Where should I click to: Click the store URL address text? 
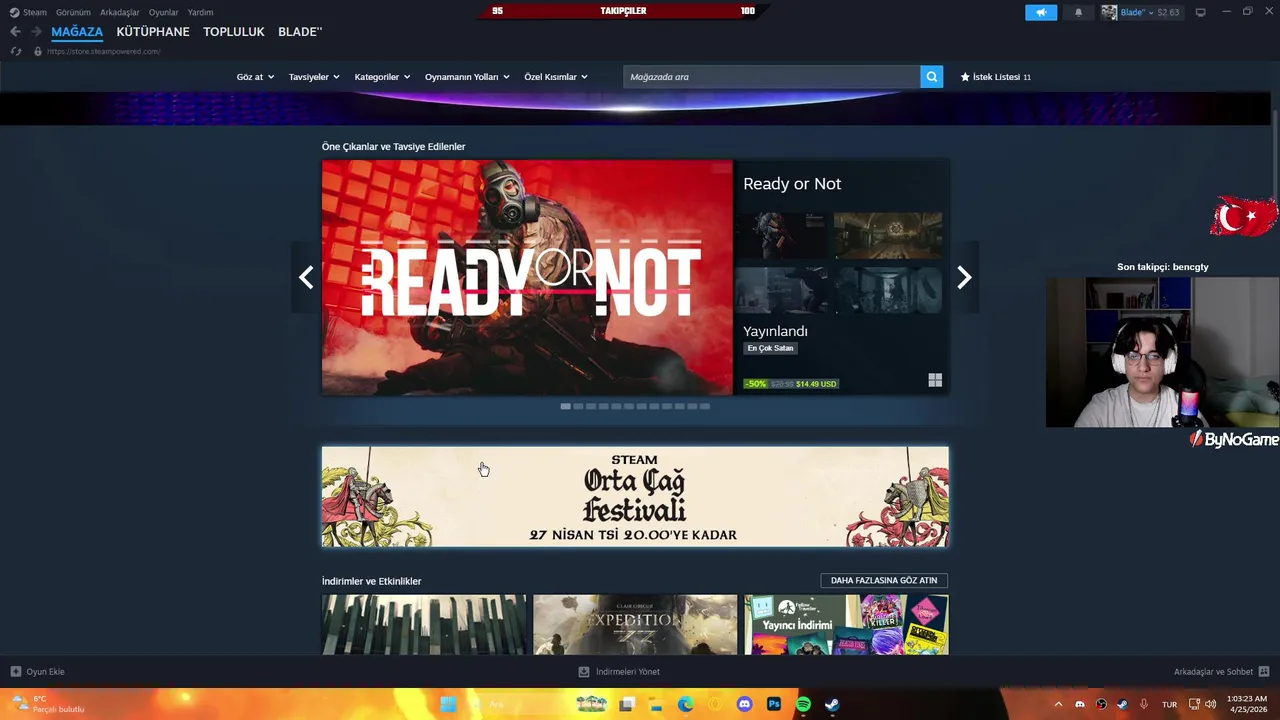(103, 51)
